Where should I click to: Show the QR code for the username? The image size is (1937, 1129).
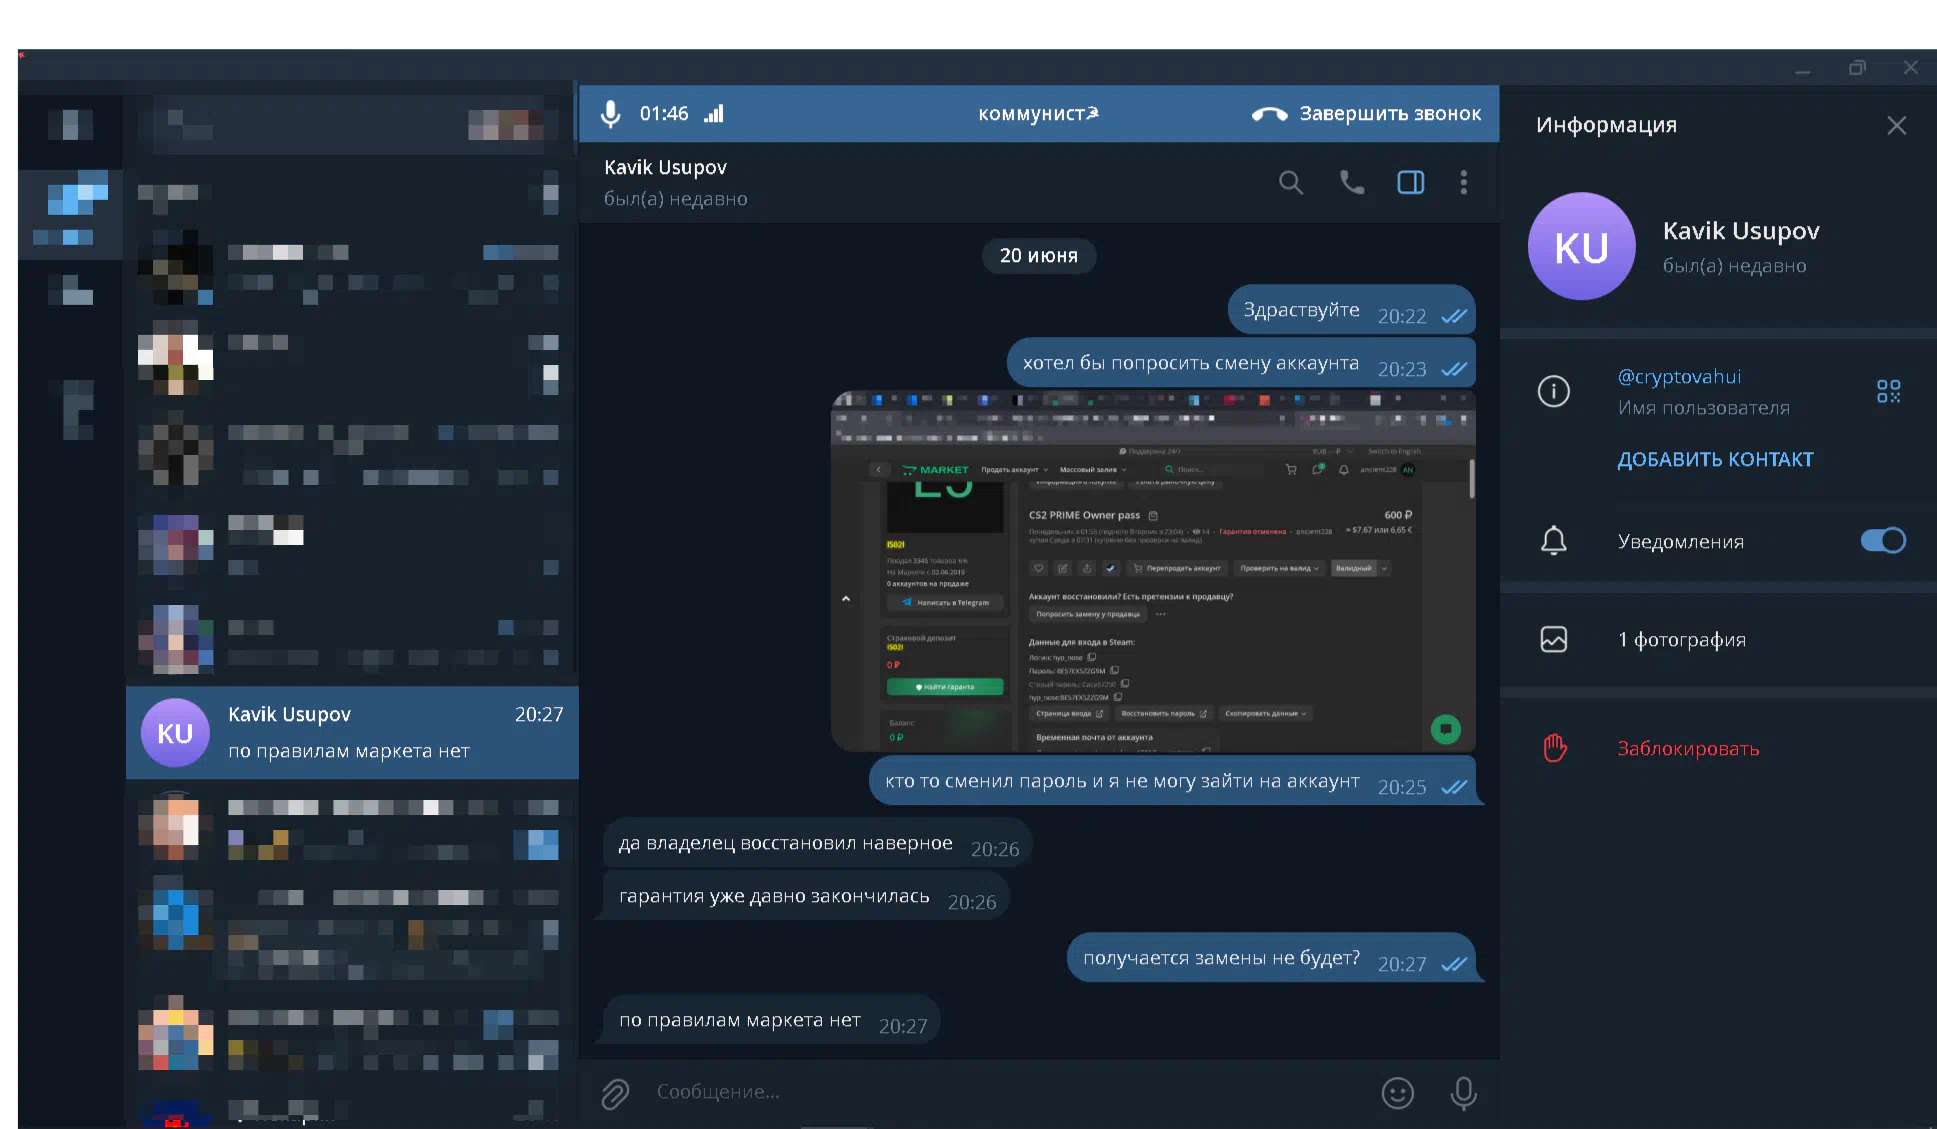1888,391
